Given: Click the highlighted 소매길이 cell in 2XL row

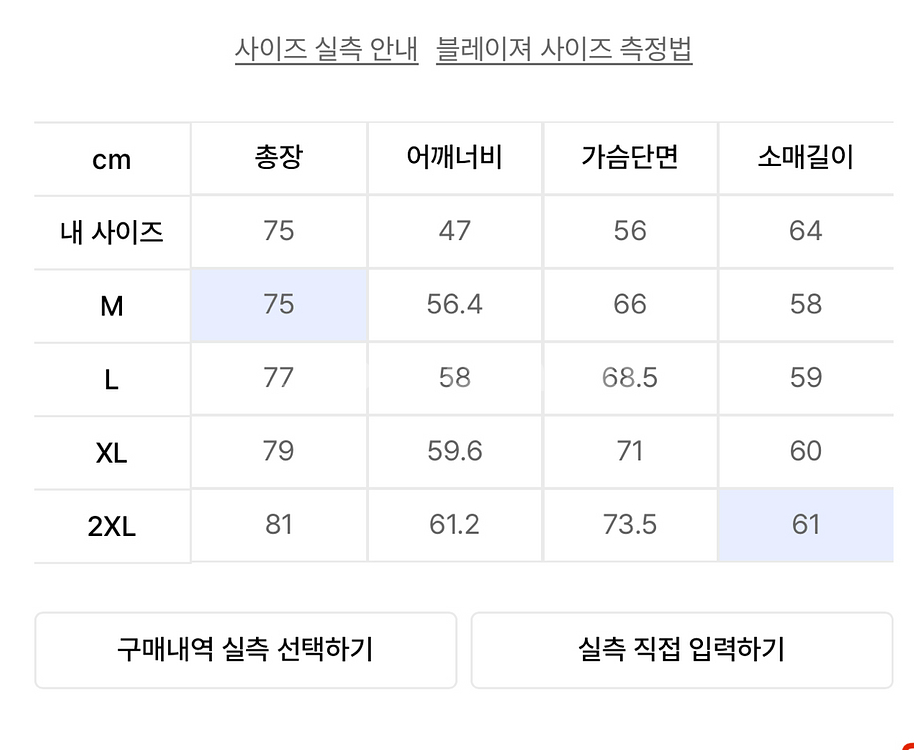Looking at the screenshot, I should click(x=805, y=525).
